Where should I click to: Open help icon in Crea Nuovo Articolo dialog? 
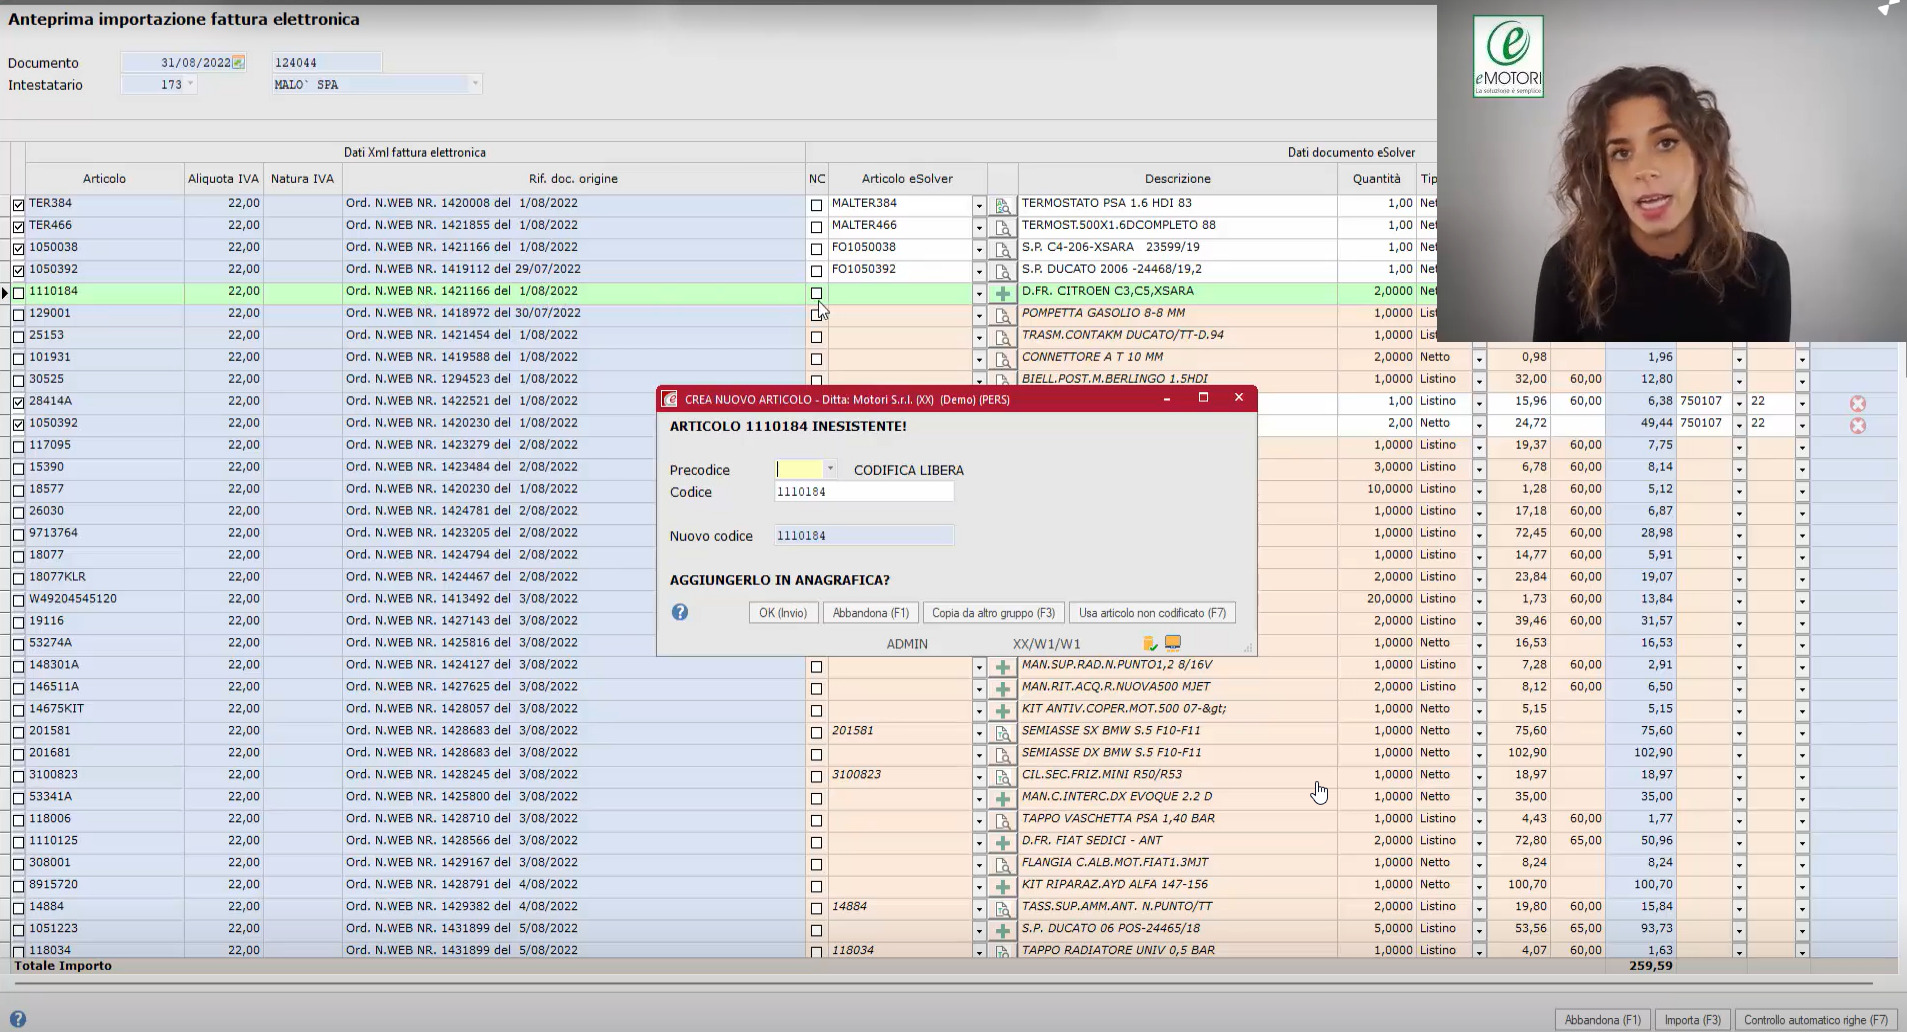pyautogui.click(x=680, y=612)
